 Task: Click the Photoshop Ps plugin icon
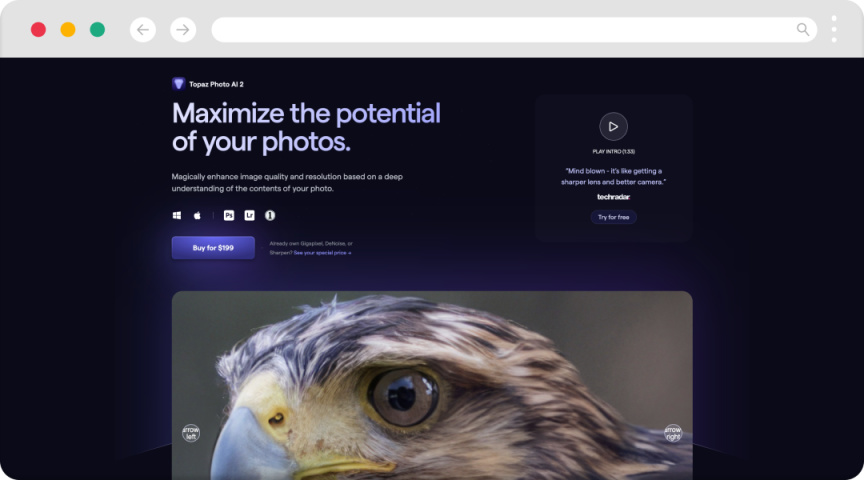229,215
